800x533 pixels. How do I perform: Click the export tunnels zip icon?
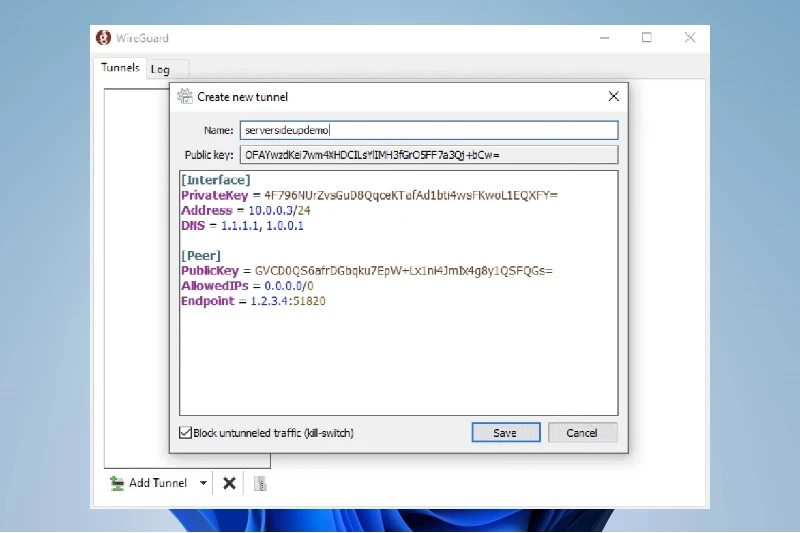(x=260, y=483)
